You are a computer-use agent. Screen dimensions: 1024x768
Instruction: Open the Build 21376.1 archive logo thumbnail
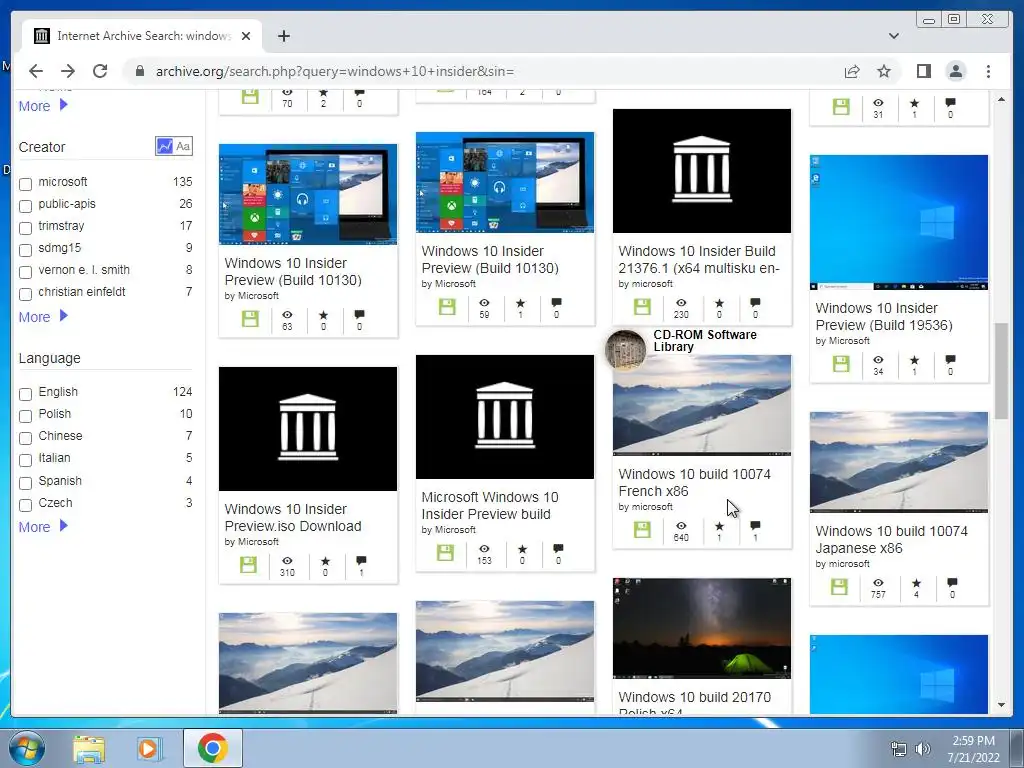pyautogui.click(x=701, y=170)
